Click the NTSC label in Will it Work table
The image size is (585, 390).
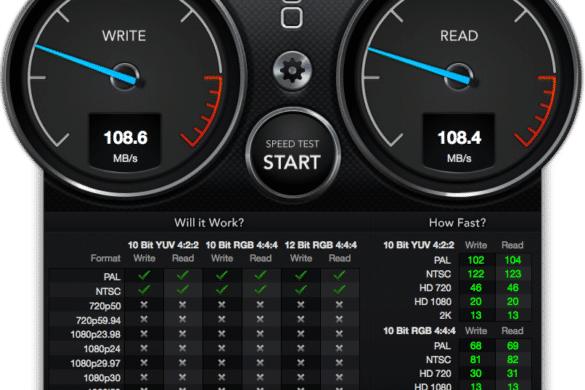pyautogui.click(x=108, y=291)
